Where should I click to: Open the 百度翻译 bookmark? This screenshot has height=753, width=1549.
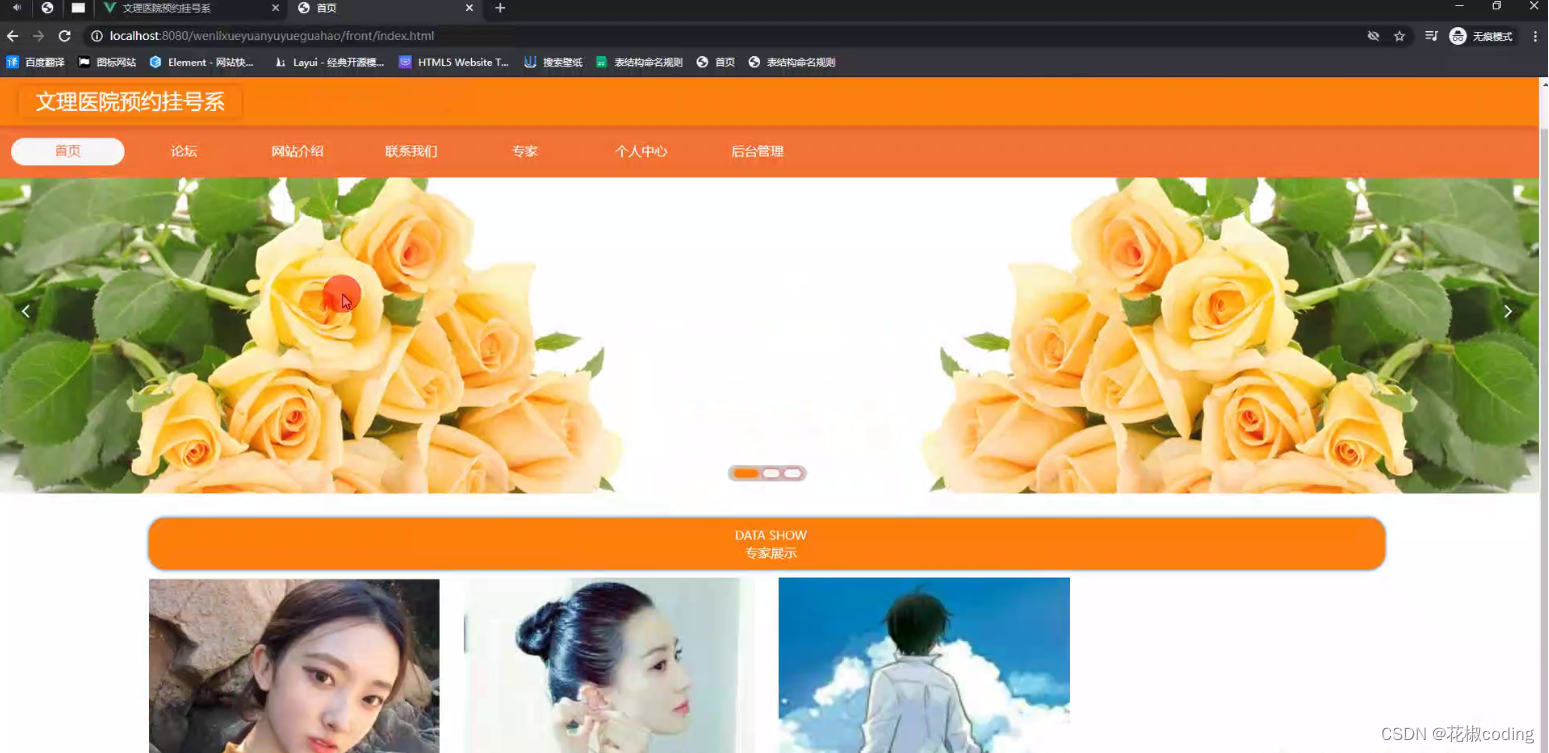coord(36,62)
